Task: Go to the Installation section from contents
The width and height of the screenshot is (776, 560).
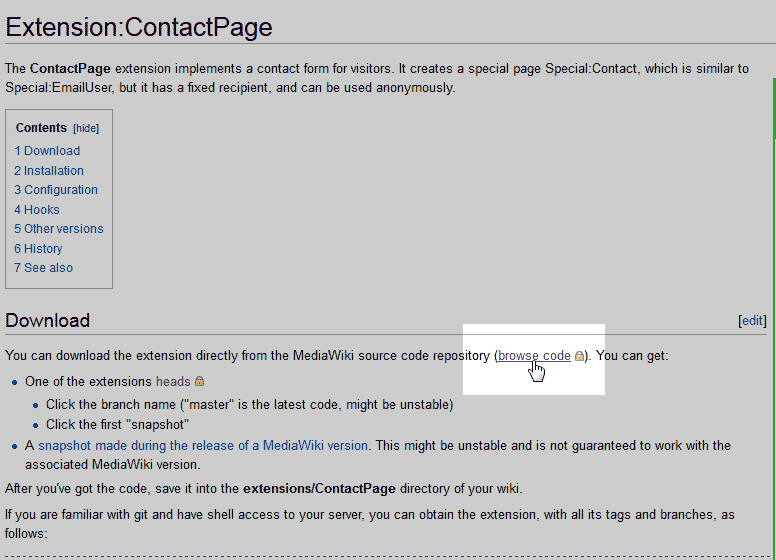Action: click(x=49, y=171)
